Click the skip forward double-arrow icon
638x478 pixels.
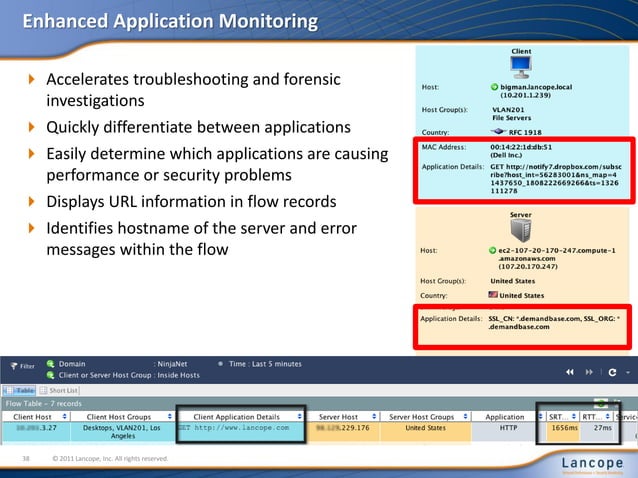pyautogui.click(x=589, y=370)
